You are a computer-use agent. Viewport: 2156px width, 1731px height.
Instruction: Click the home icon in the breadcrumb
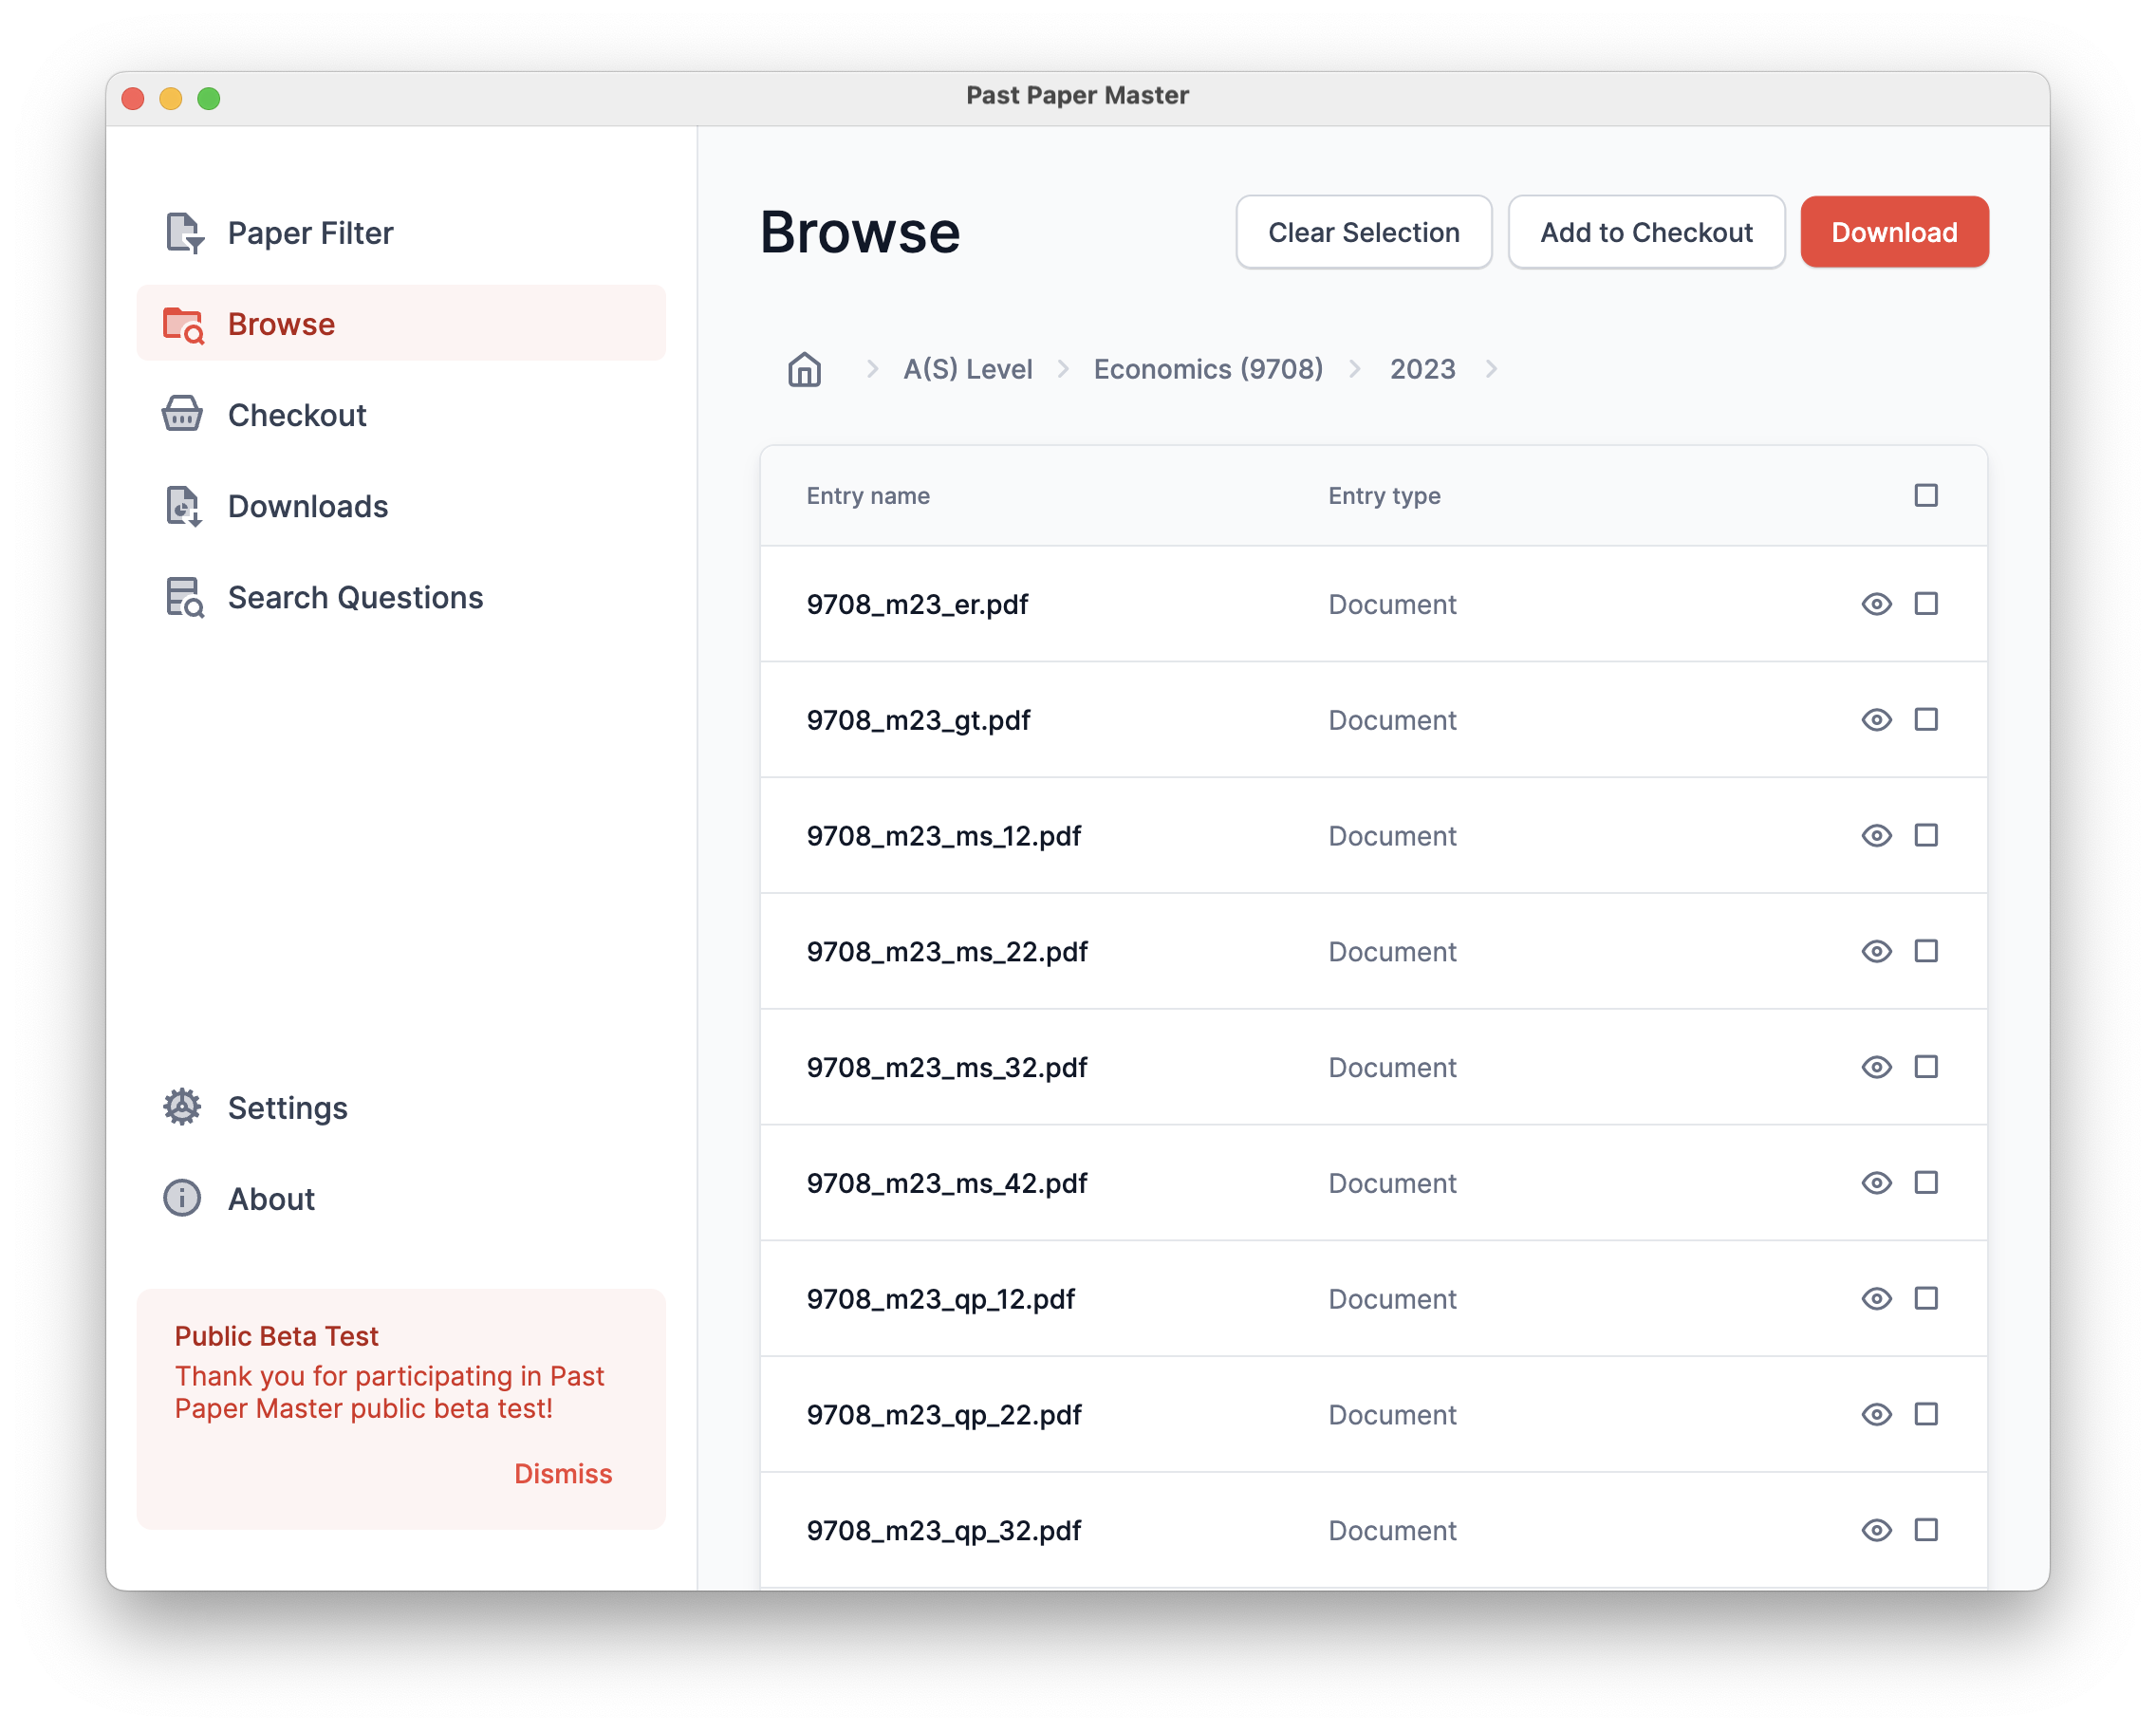pyautogui.click(x=804, y=369)
